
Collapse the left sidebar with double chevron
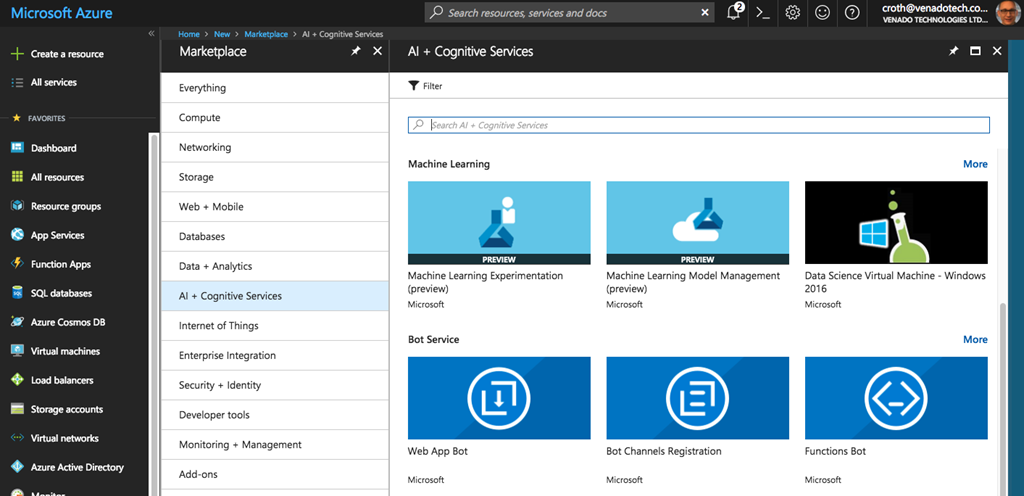pos(152,33)
